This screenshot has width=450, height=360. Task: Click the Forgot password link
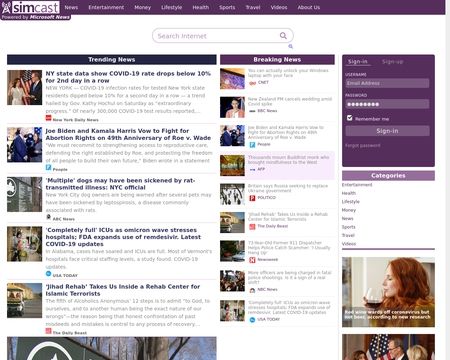pyautogui.click(x=363, y=145)
